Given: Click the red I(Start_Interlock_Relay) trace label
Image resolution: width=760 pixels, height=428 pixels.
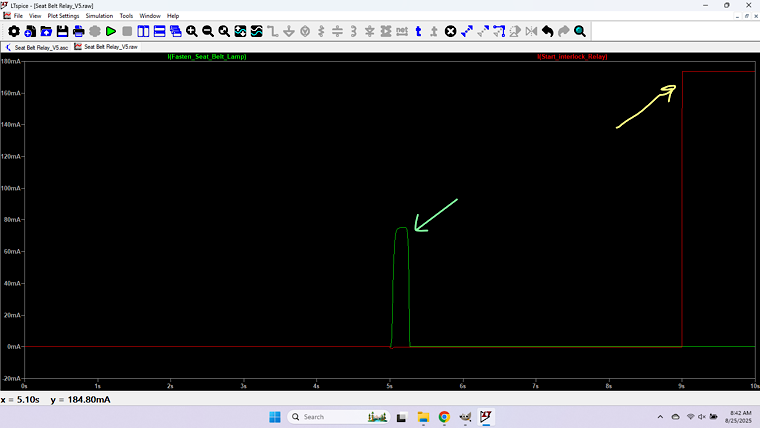Looking at the screenshot, I should pos(572,57).
